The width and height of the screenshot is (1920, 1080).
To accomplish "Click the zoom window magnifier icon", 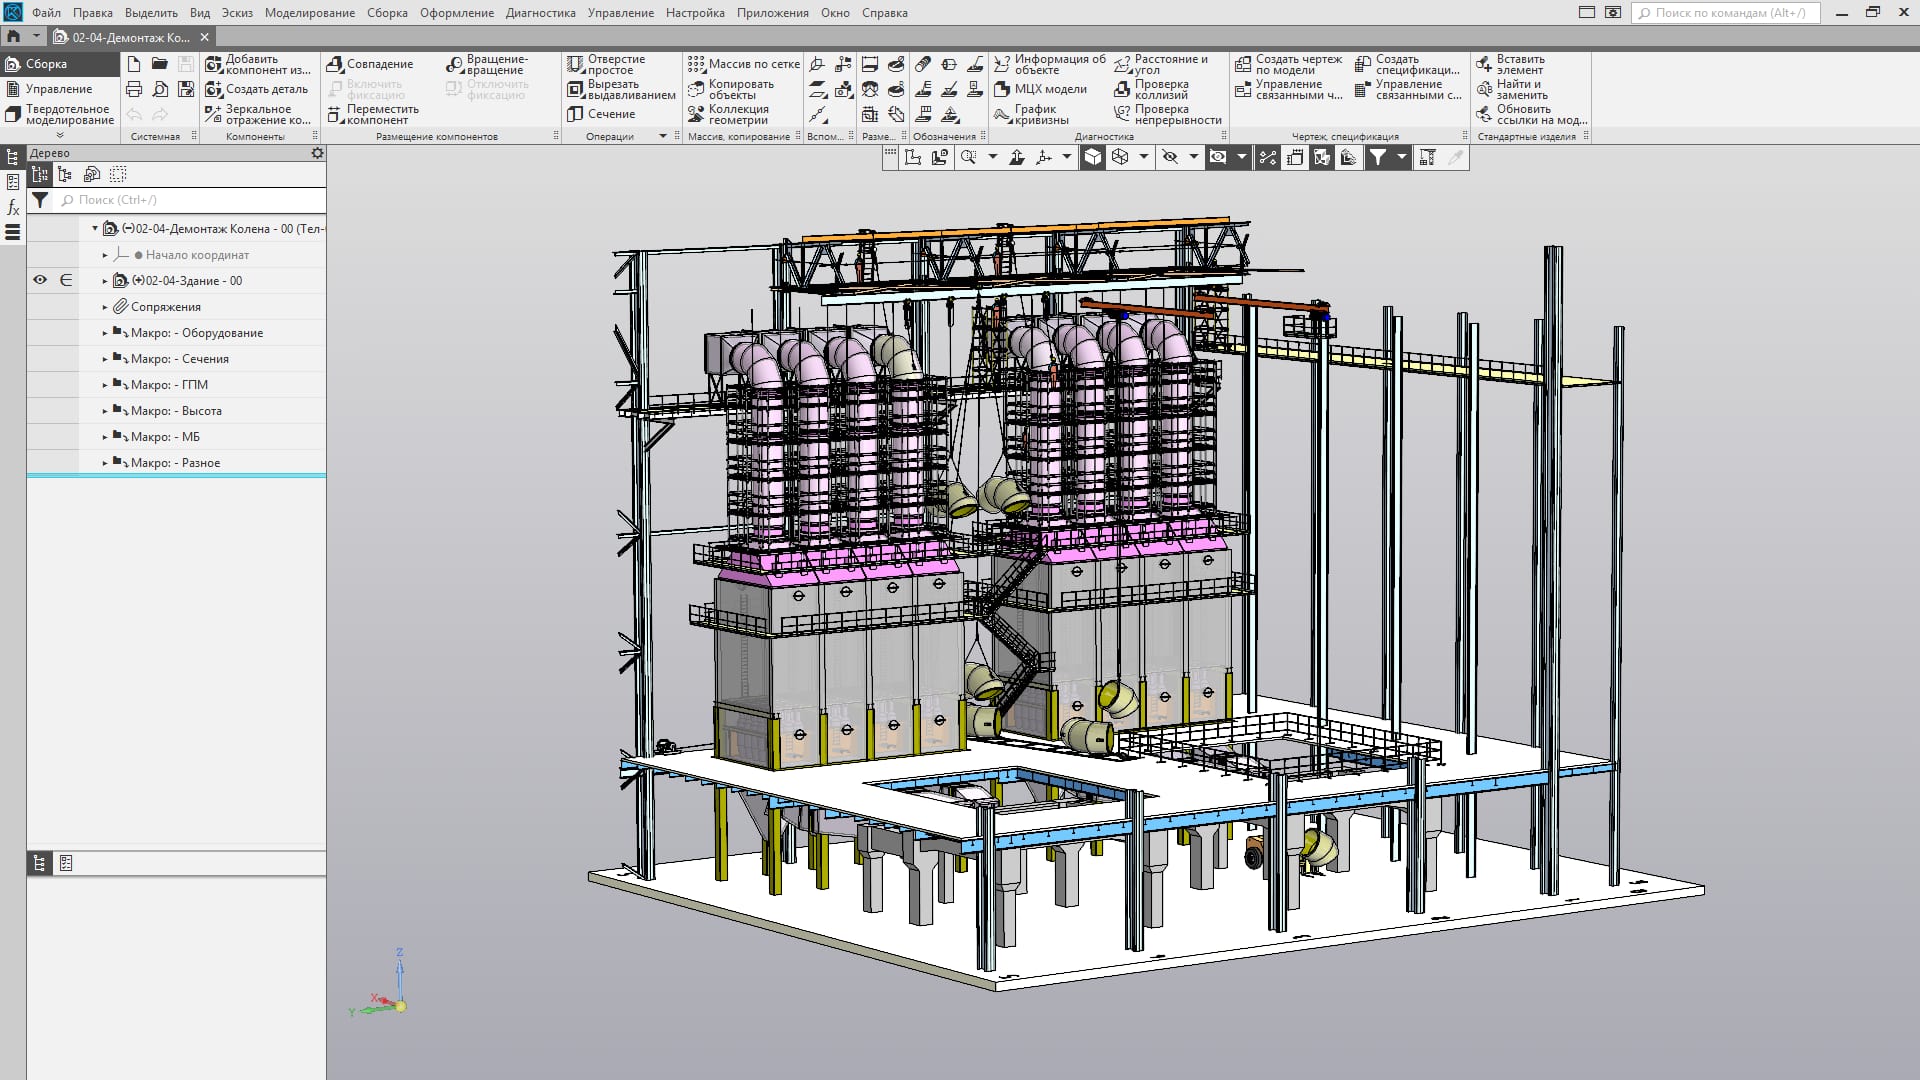I will tap(968, 157).
